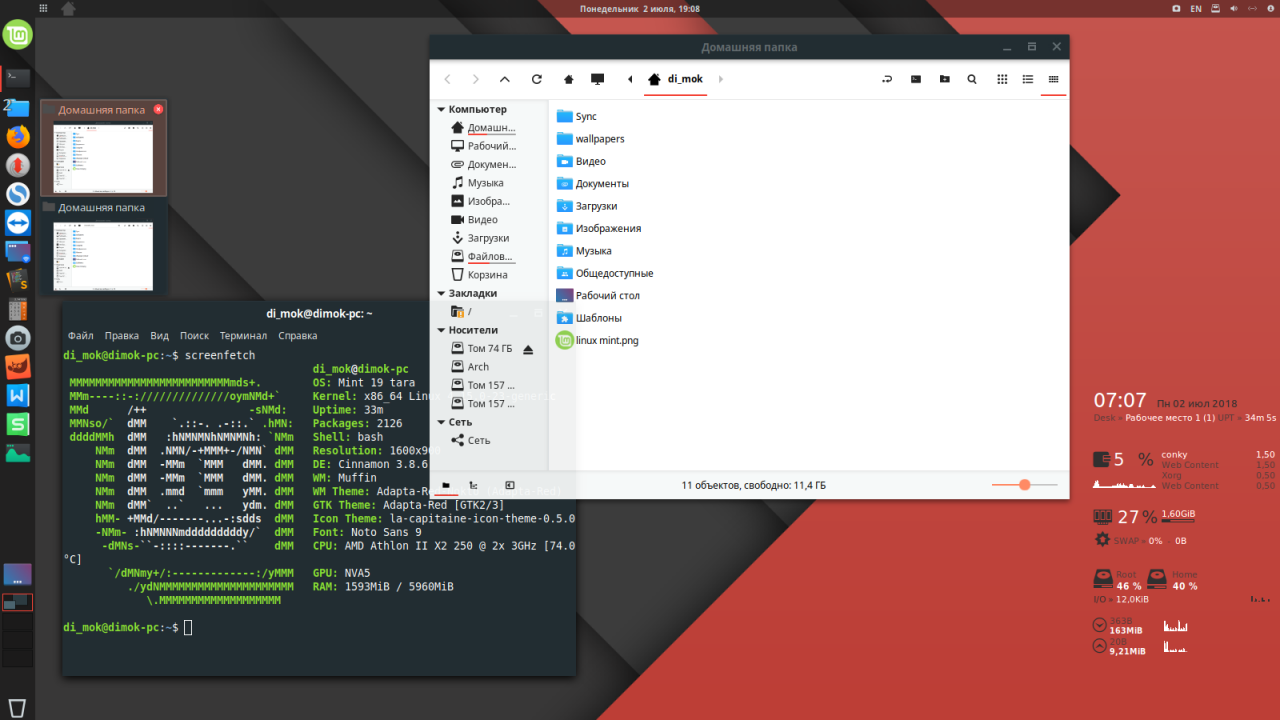Open Computer location via monitor toolbar icon
The height and width of the screenshot is (720, 1280).
coord(598,79)
